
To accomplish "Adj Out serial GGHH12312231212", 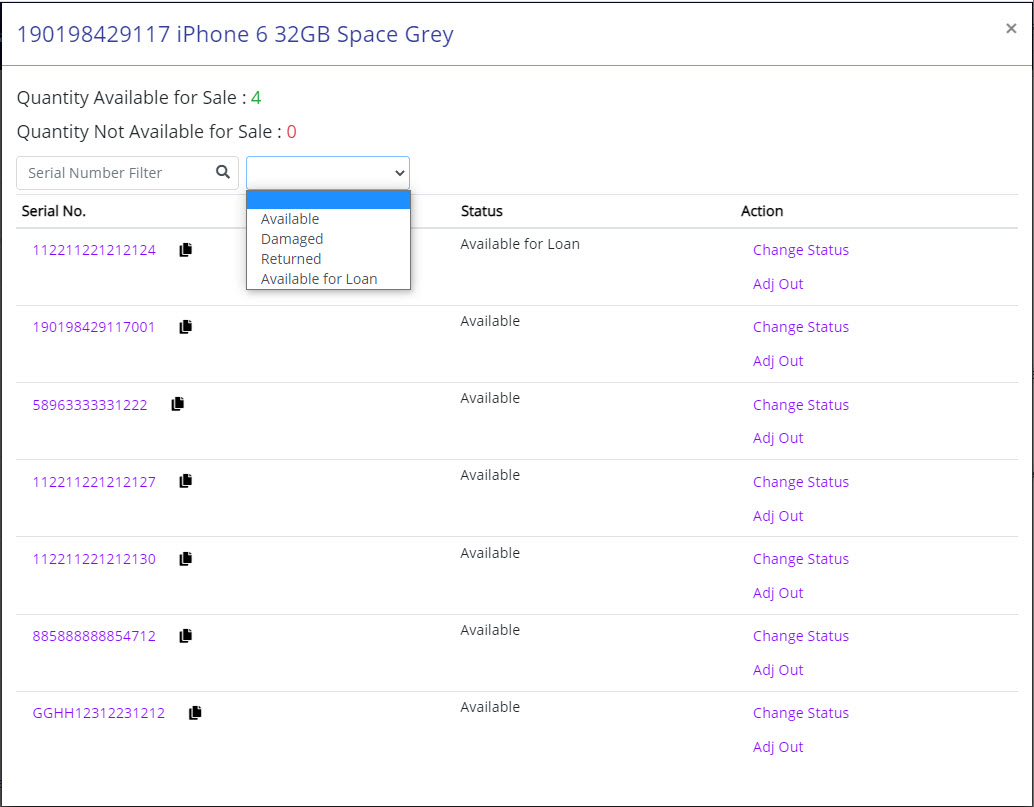I will 778,748.
